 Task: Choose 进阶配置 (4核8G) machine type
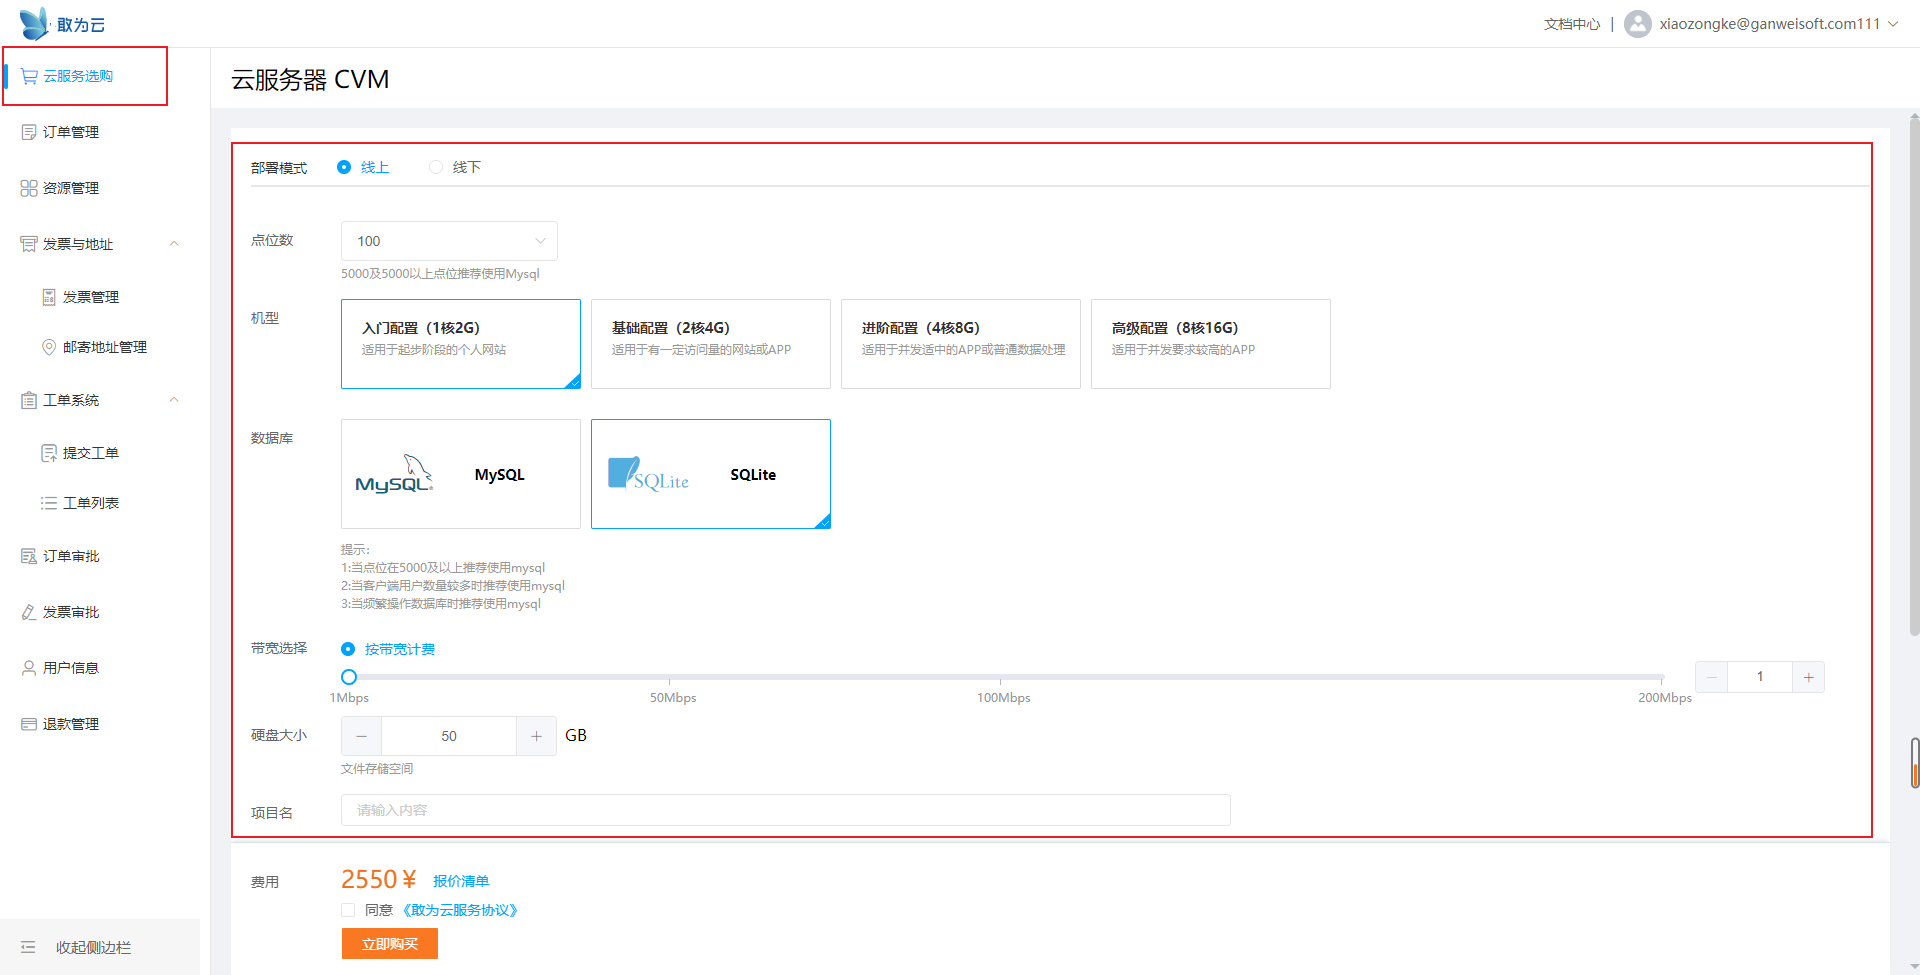click(x=961, y=344)
